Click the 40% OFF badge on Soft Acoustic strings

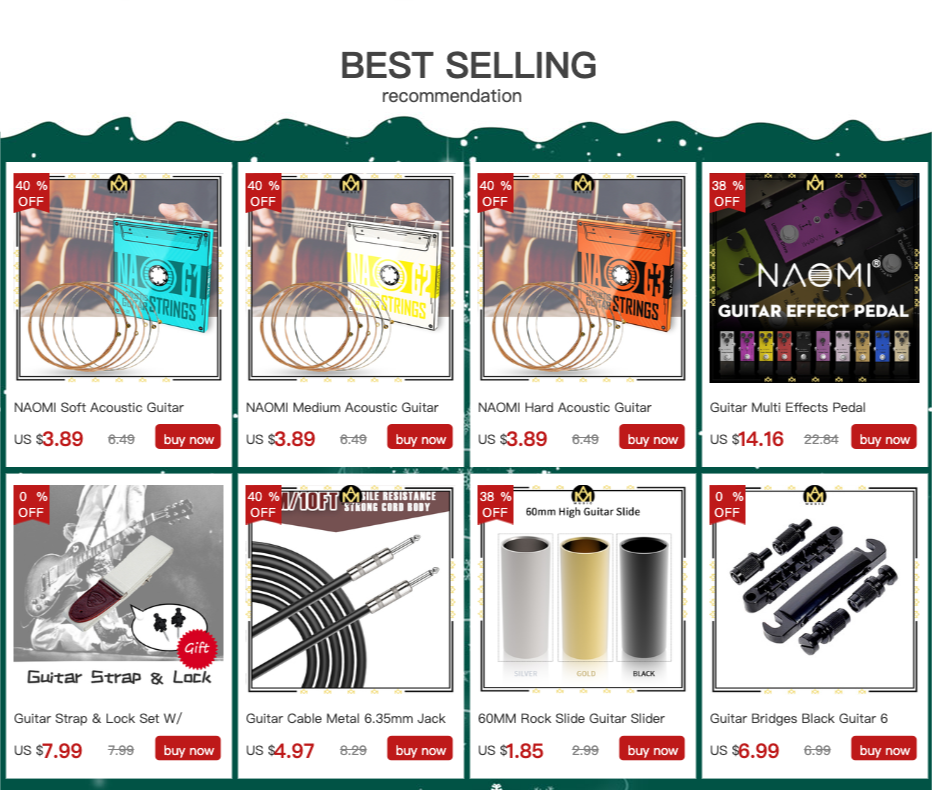31,193
